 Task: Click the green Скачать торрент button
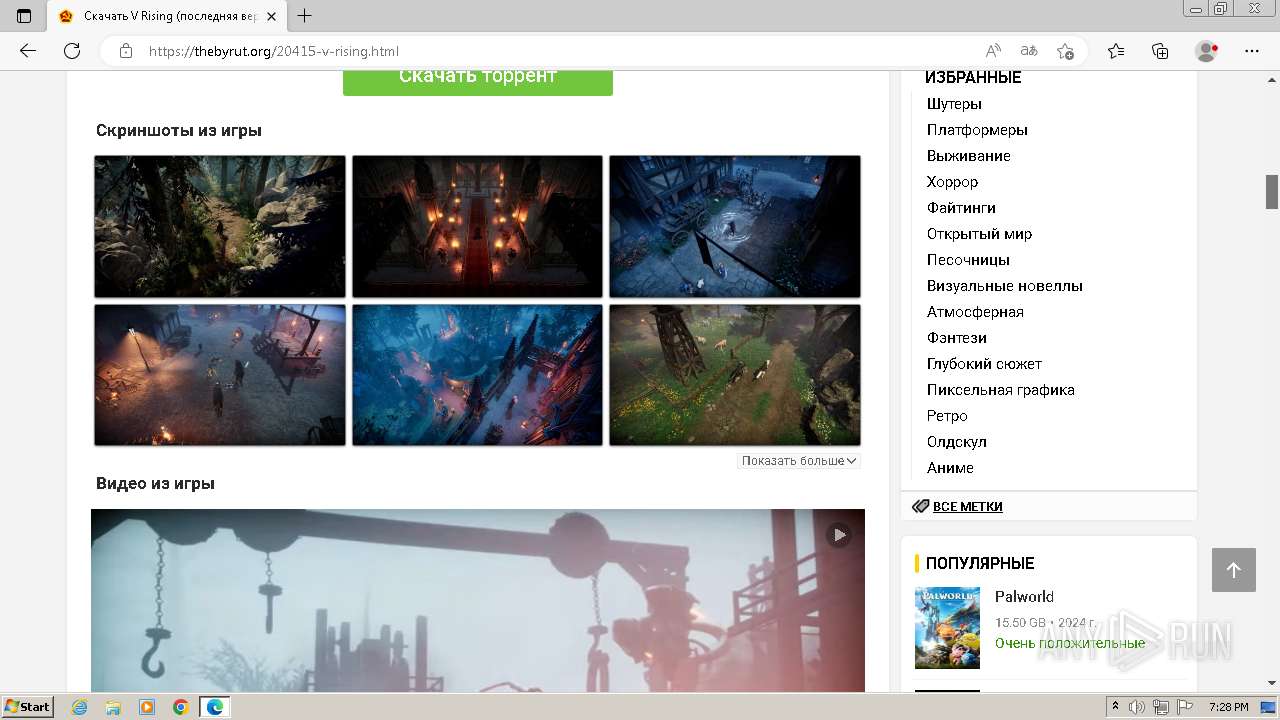click(x=478, y=80)
